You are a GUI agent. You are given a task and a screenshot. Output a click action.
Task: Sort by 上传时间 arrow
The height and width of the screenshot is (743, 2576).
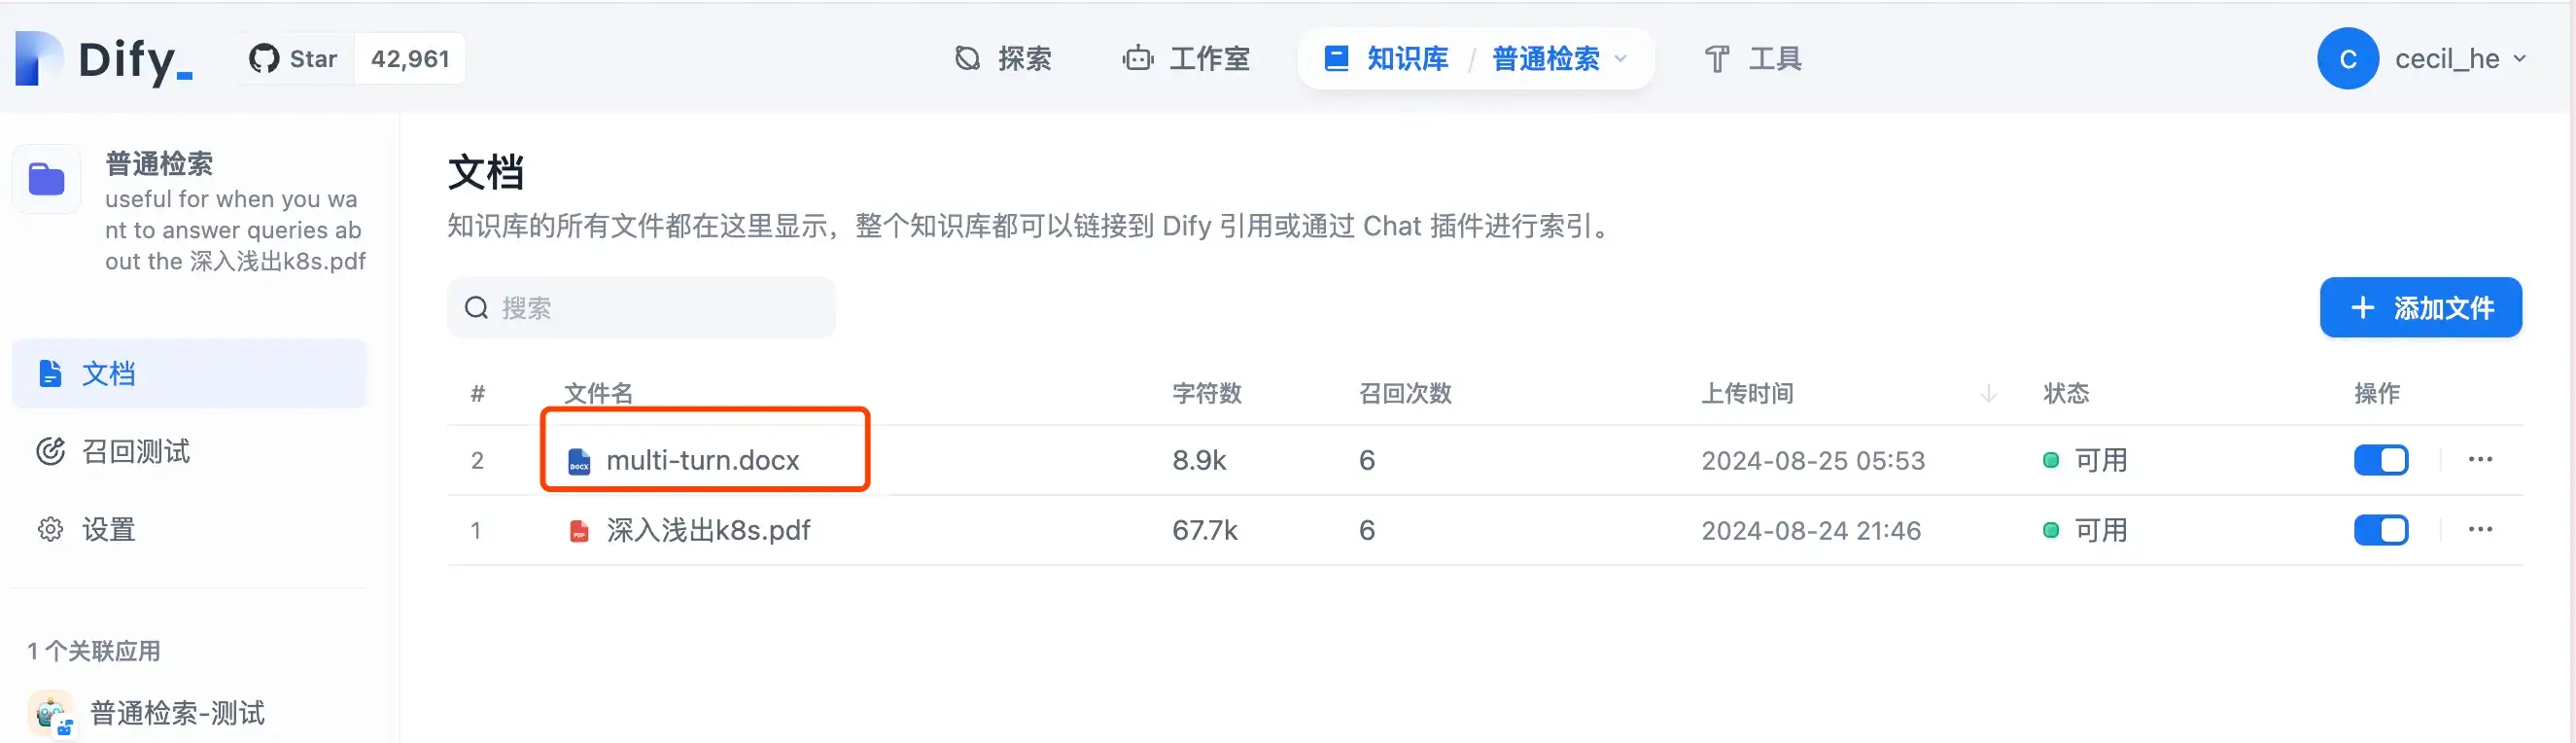tap(1988, 394)
